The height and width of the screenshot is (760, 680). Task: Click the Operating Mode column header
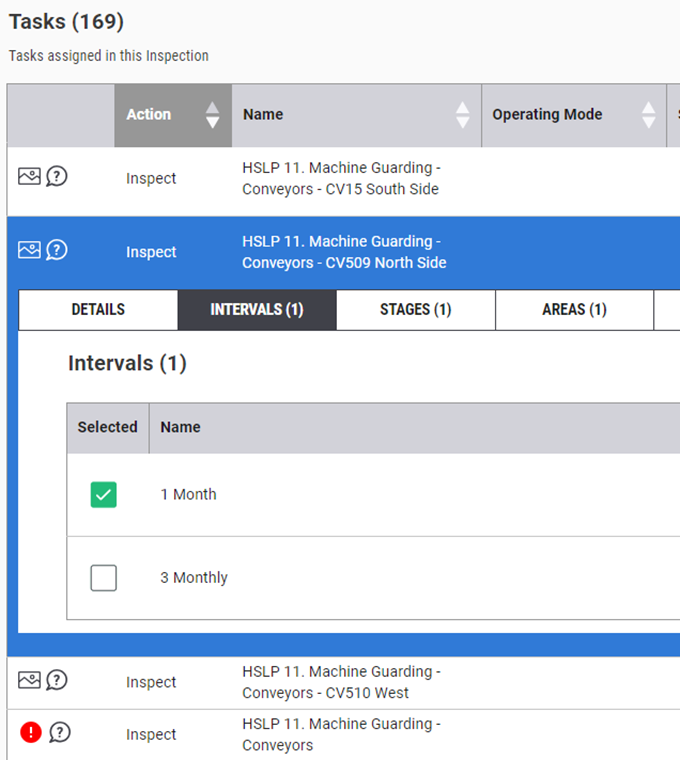pos(547,115)
